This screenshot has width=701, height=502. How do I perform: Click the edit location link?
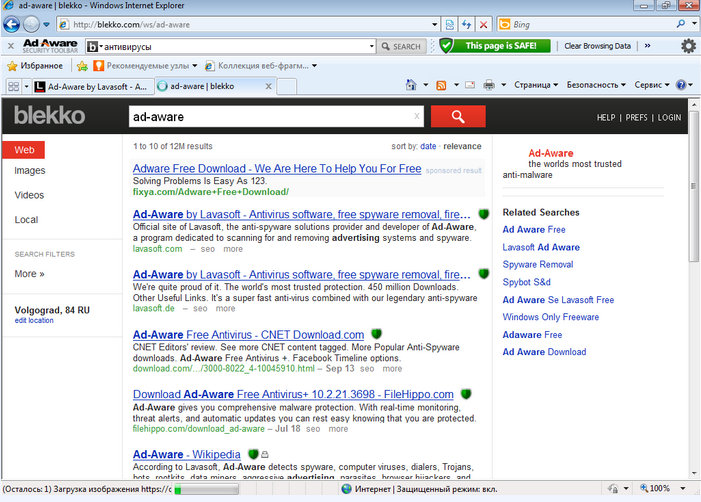tap(34, 321)
